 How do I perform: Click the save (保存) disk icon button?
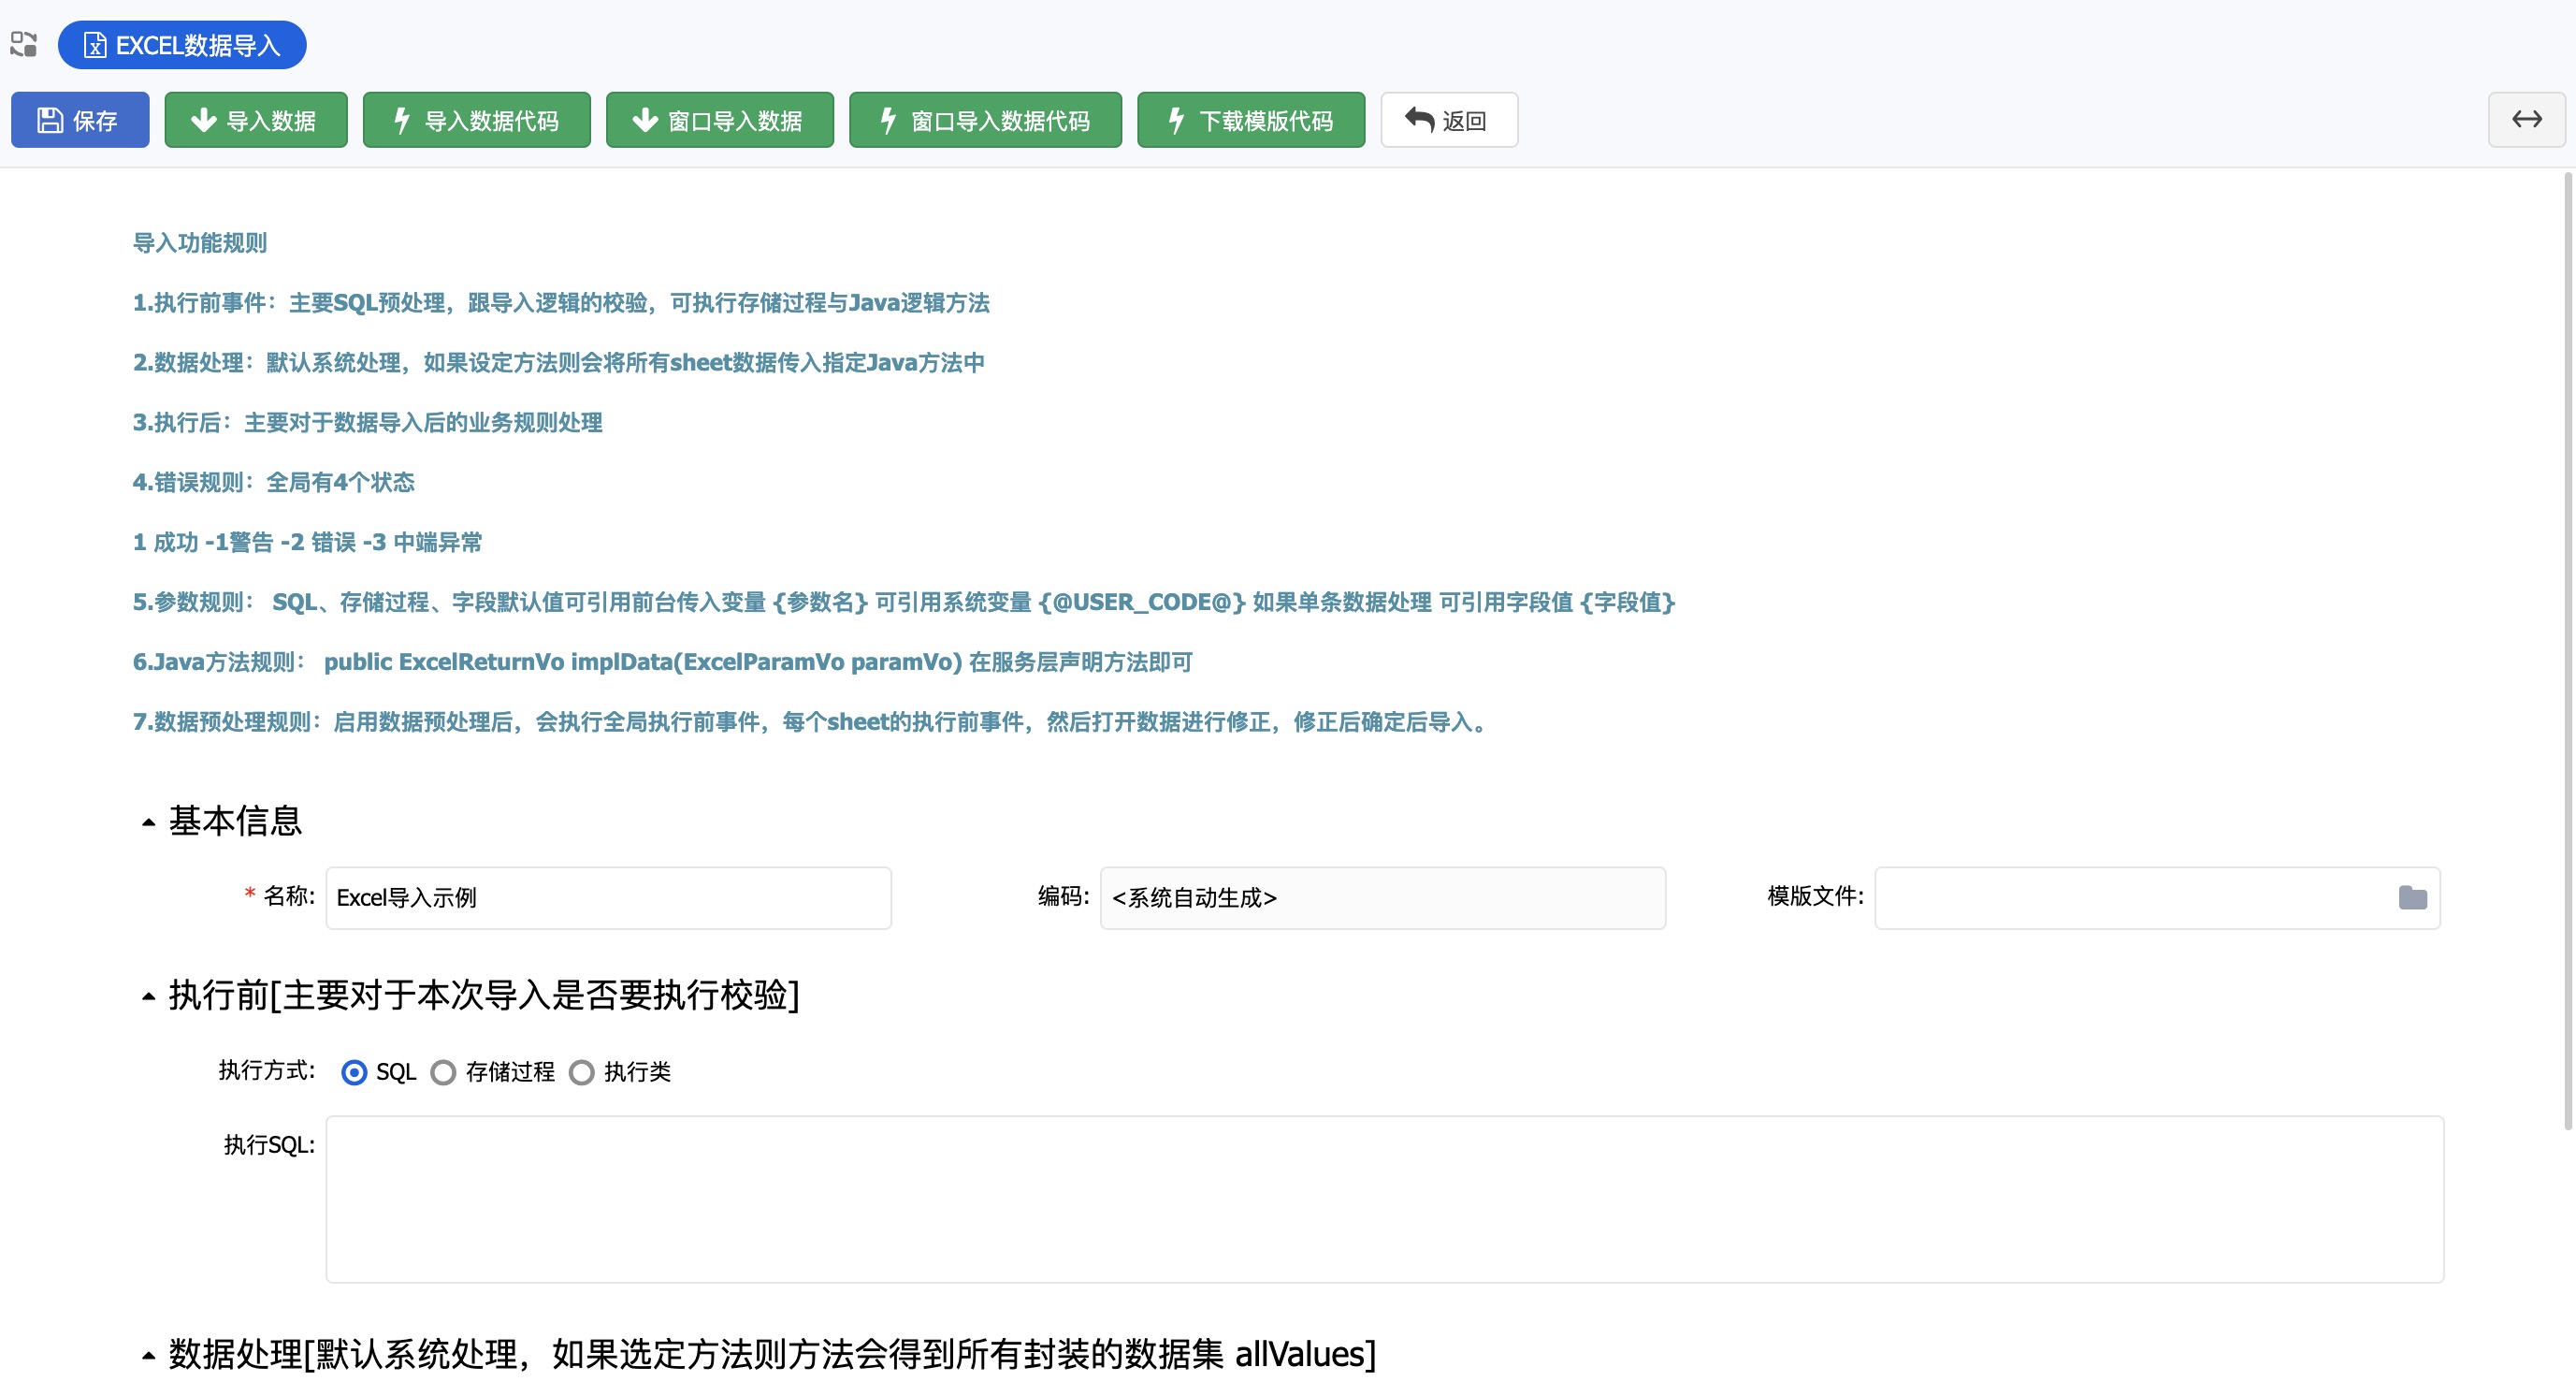point(80,120)
